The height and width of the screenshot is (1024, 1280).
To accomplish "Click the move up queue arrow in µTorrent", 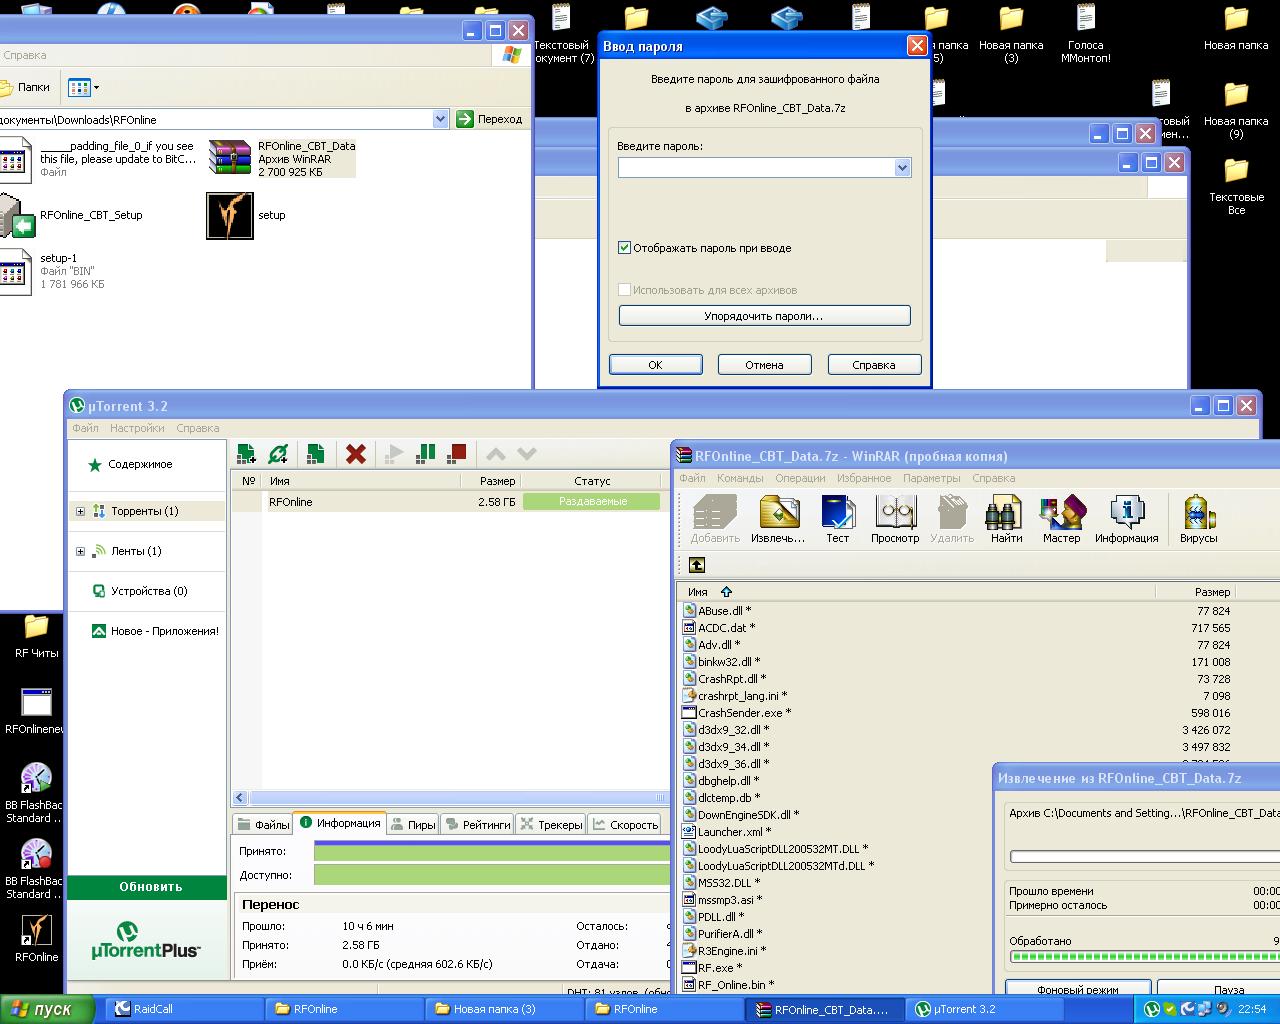I will click(495, 454).
